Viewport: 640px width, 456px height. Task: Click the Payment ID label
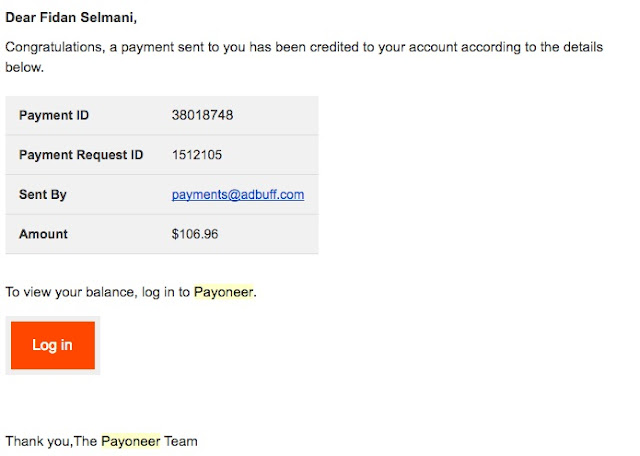(54, 115)
